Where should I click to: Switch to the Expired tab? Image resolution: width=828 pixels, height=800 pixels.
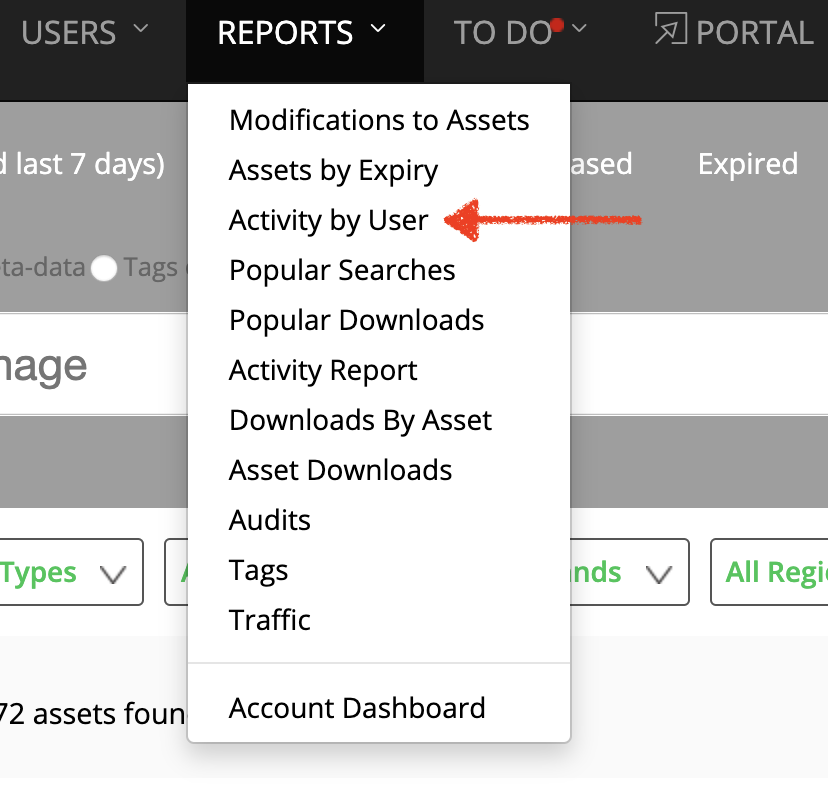[747, 164]
